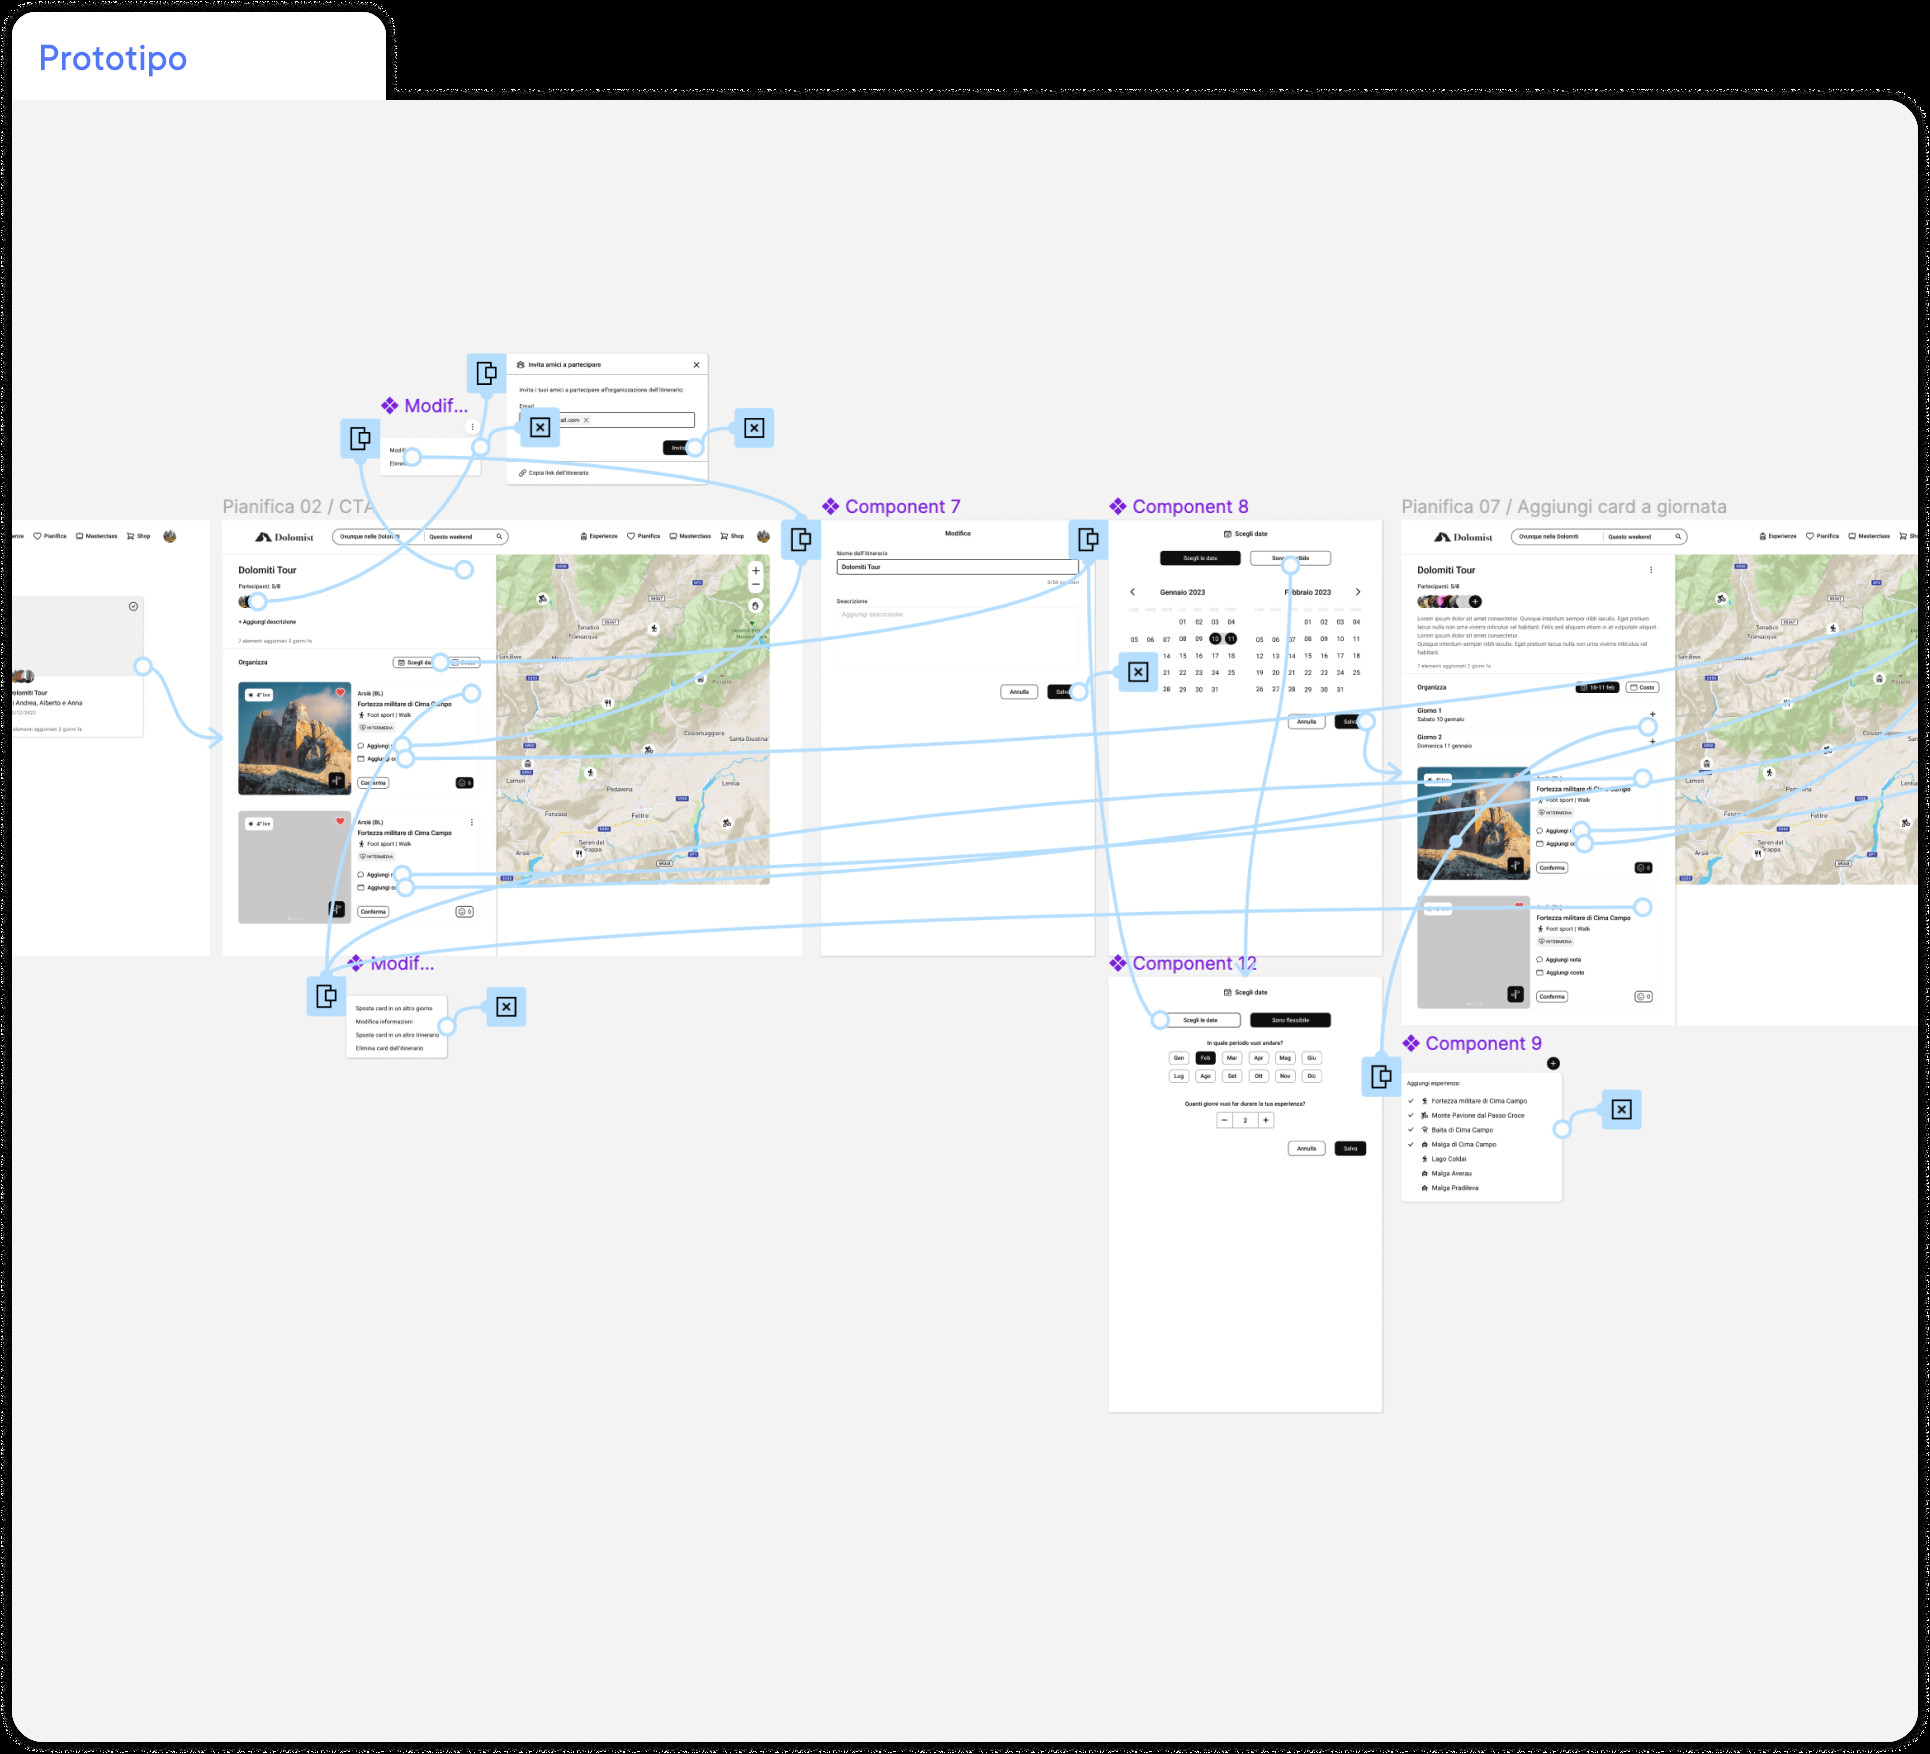Open three-dot menu next to Dolomiti Tour title

1650,570
